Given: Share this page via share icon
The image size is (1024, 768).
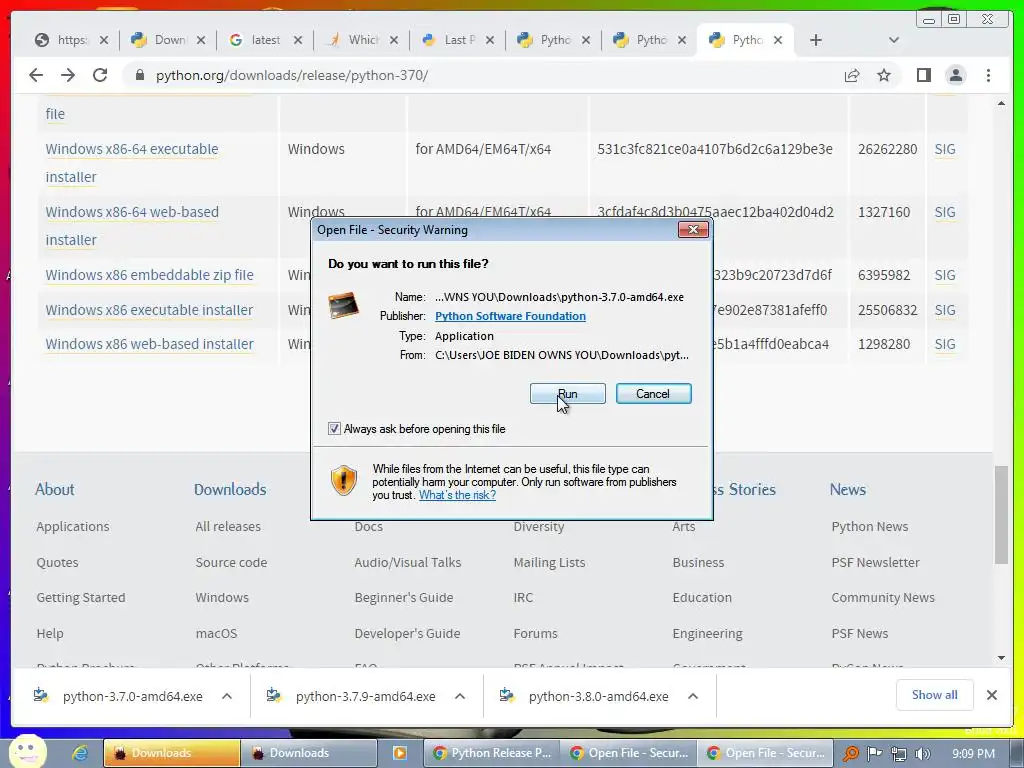Looking at the screenshot, I should point(852,75).
